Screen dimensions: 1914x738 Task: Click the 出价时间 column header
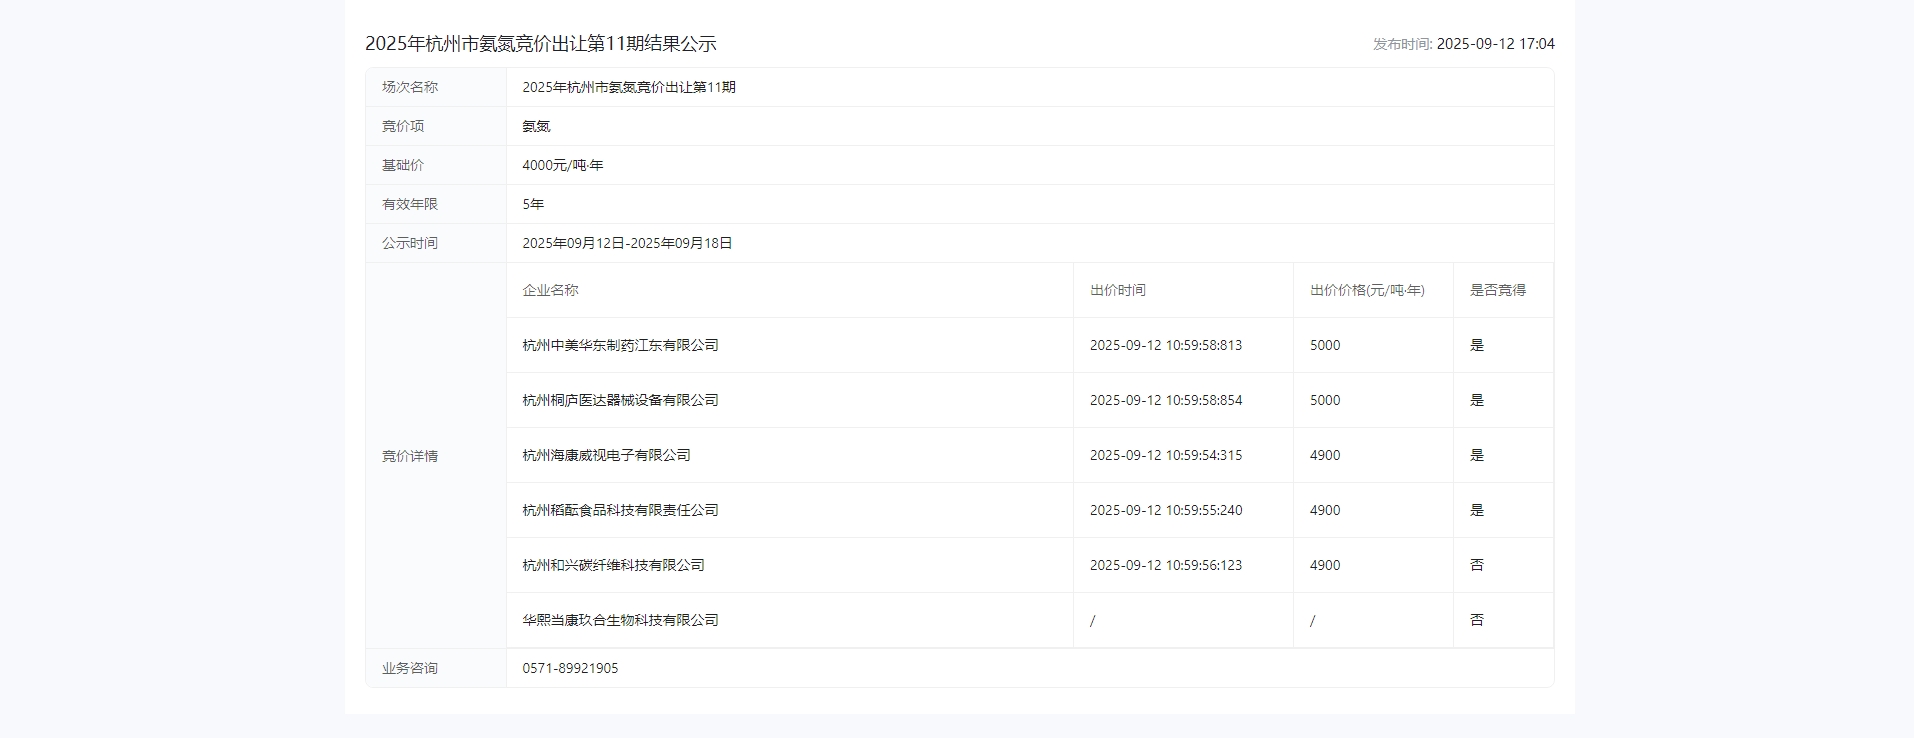1117,290
